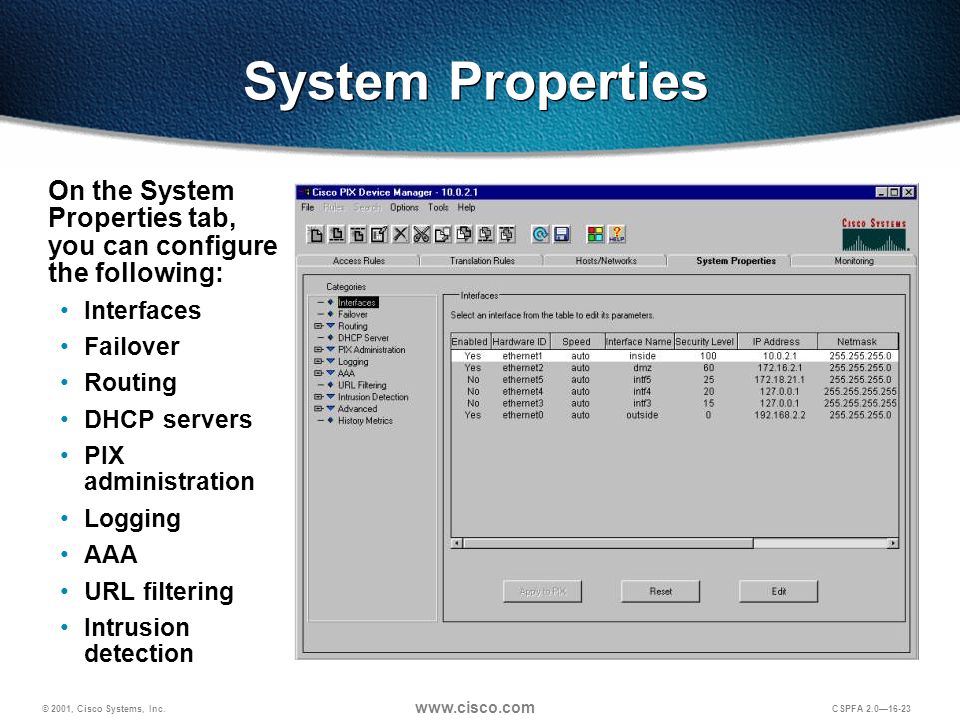Image resolution: width=960 pixels, height=720 pixels.
Task: Click the horizontal scrollbar left arrow
Action: (457, 543)
